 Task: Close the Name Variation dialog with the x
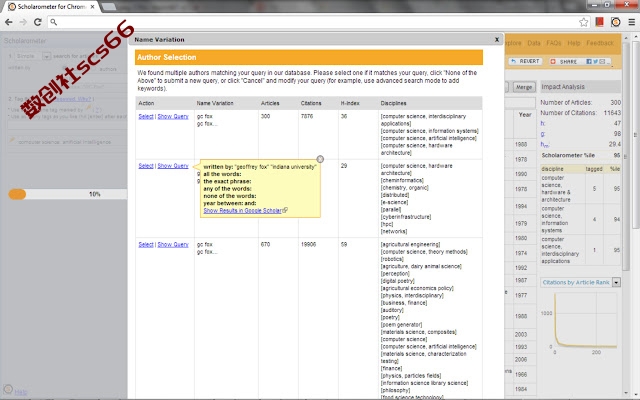click(497, 40)
